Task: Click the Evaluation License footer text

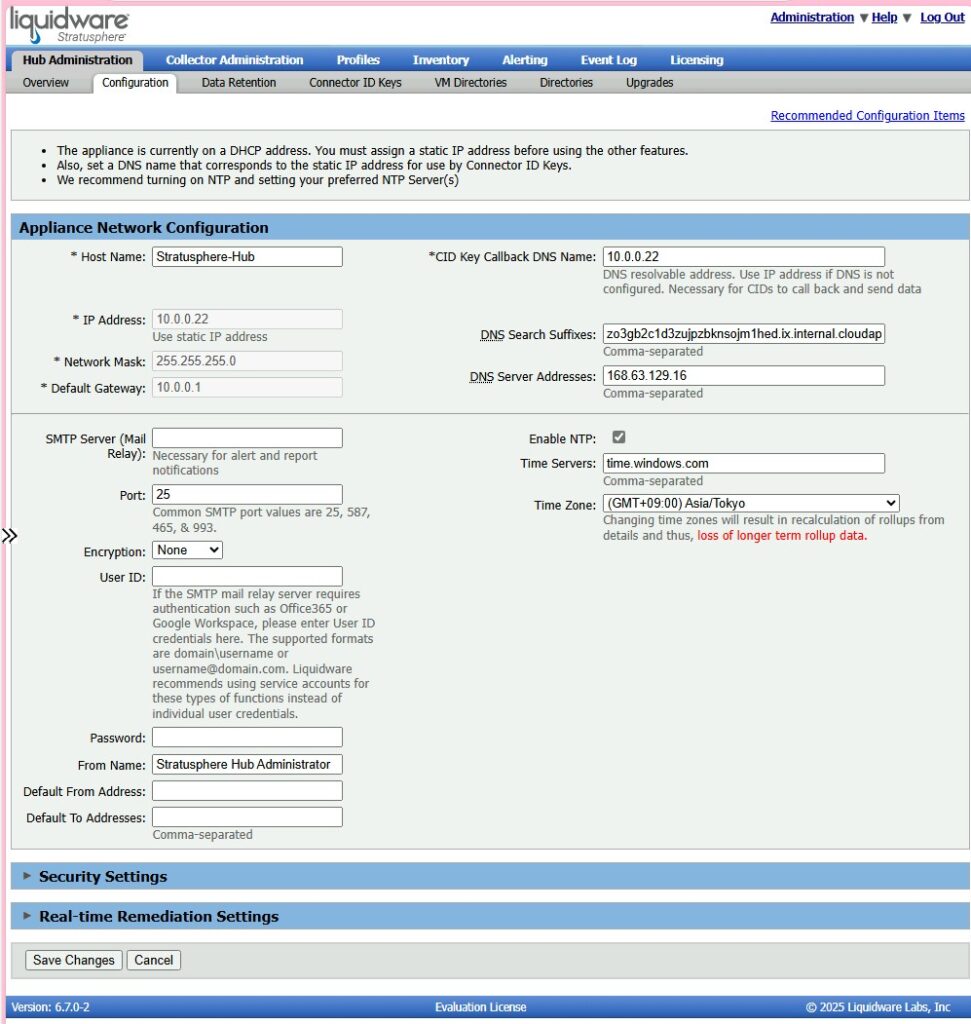Action: click(481, 1007)
